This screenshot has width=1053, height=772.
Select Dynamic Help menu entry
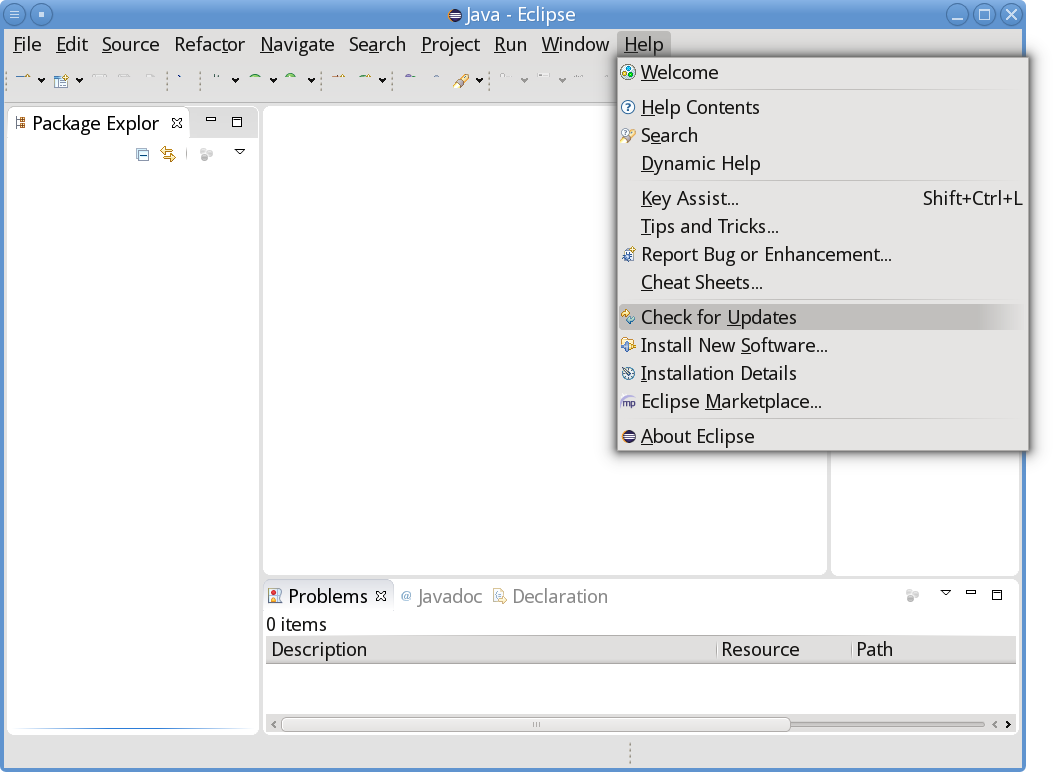point(823,164)
